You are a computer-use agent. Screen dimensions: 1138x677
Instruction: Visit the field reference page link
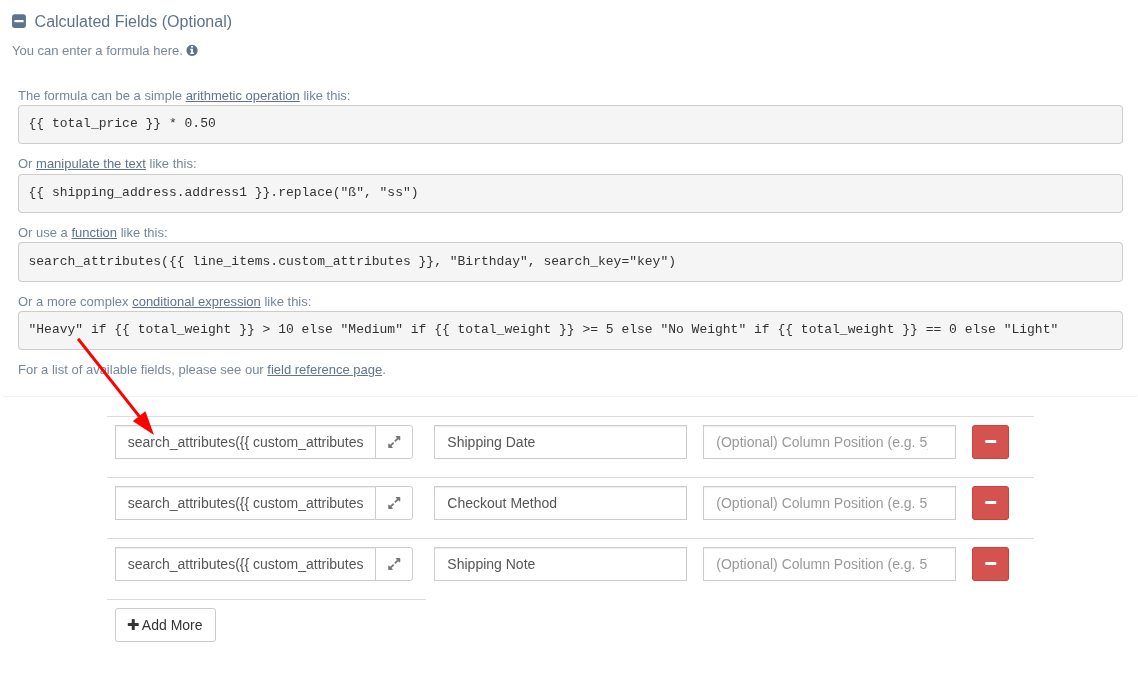point(324,370)
